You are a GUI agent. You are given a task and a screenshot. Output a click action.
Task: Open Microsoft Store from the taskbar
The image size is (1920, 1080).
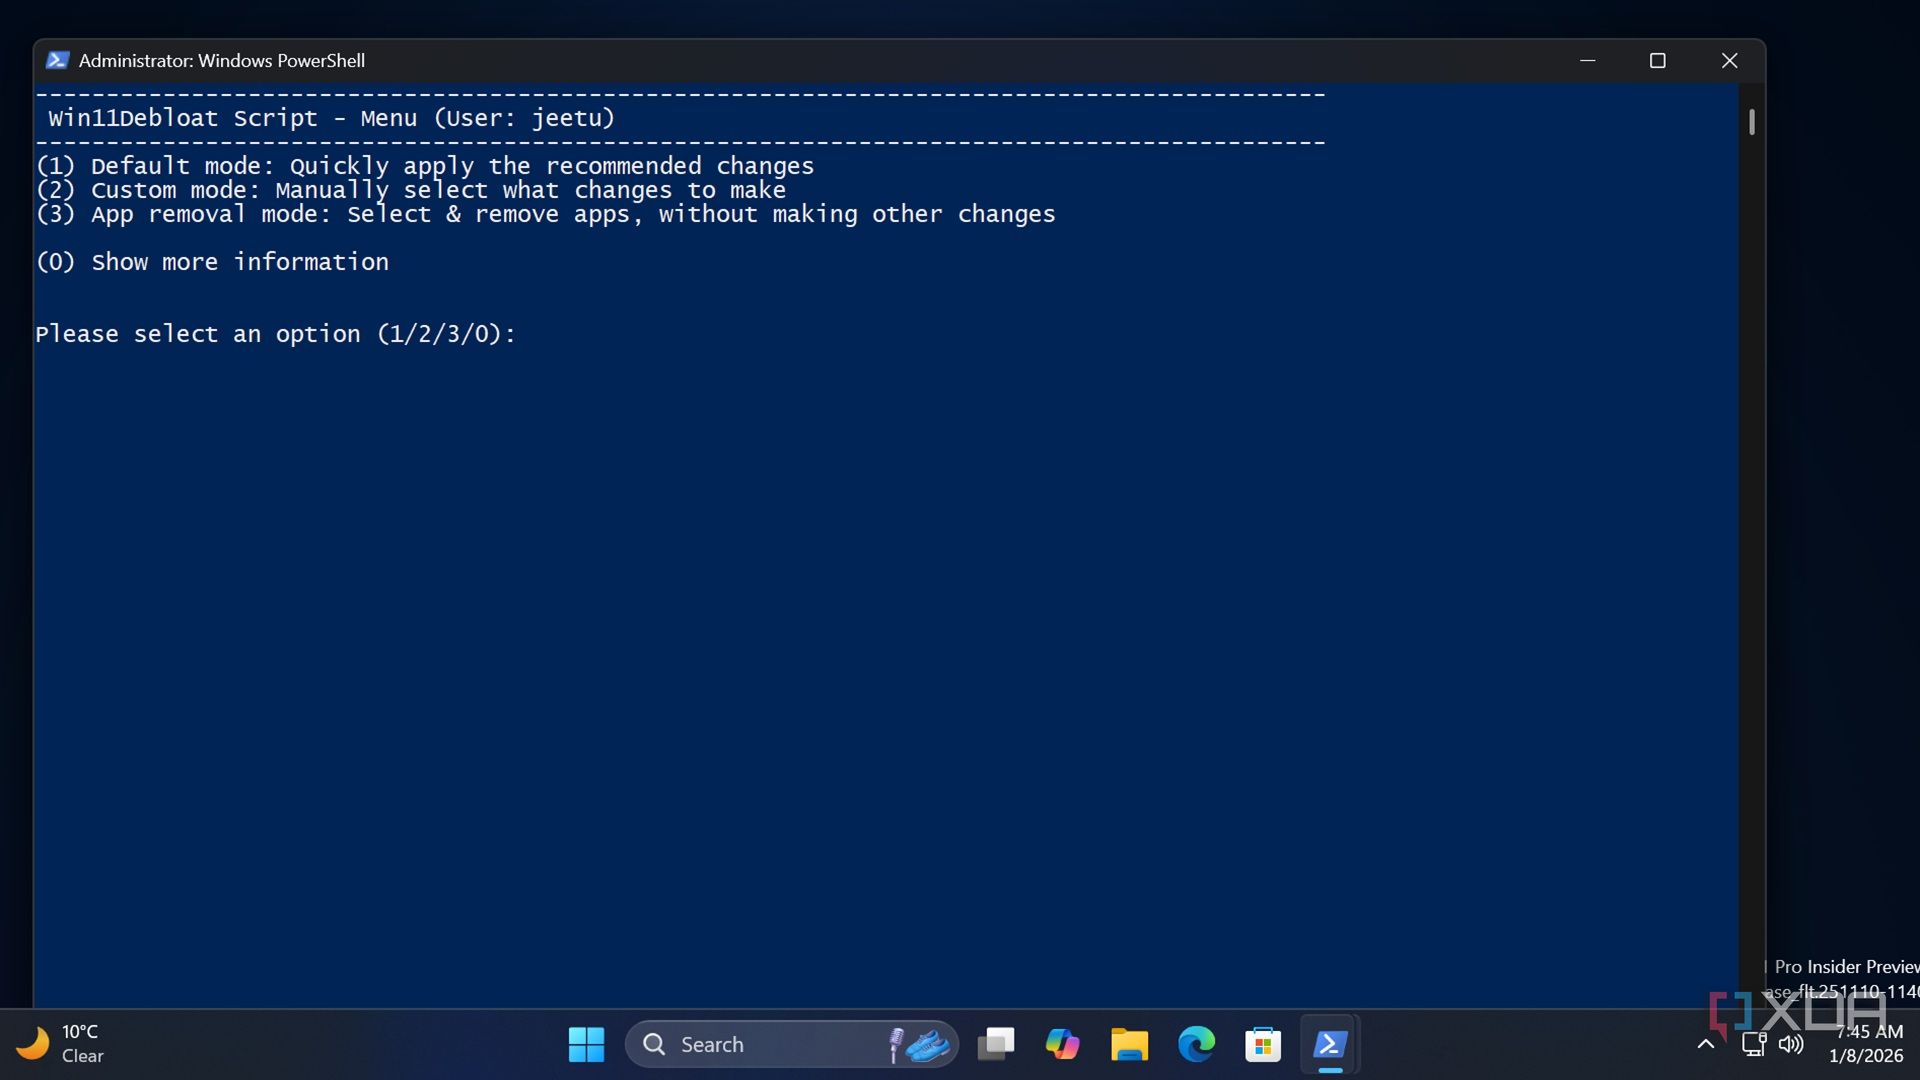pos(1263,1045)
